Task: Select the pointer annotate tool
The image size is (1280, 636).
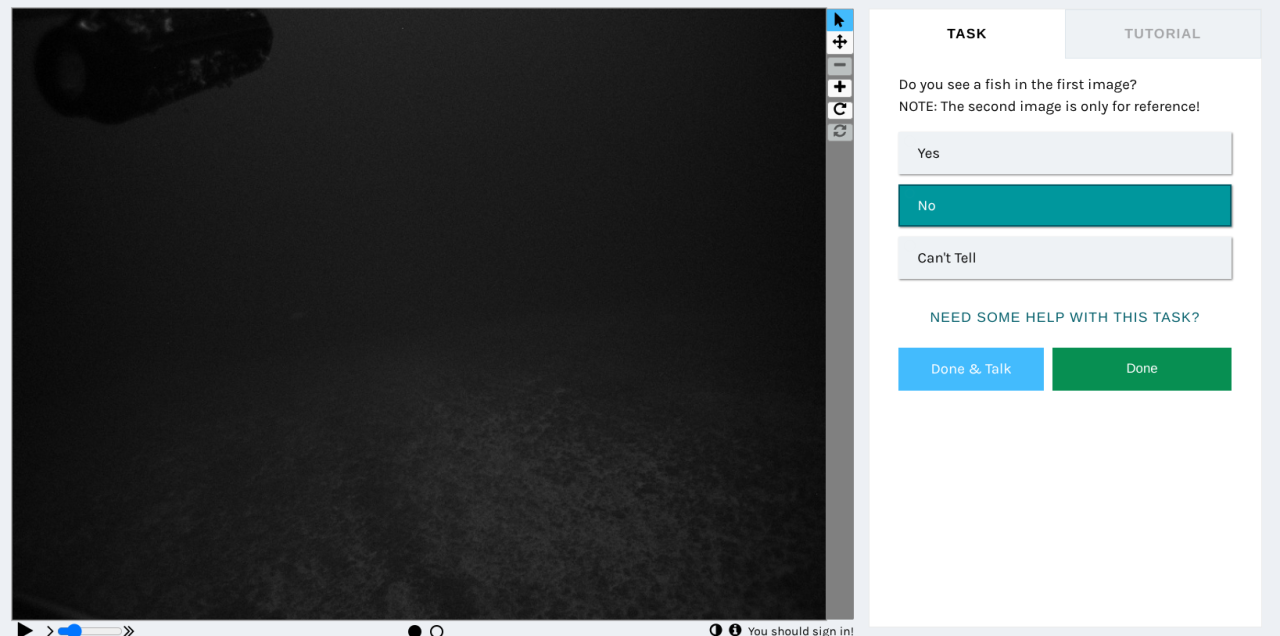Action: coord(840,20)
